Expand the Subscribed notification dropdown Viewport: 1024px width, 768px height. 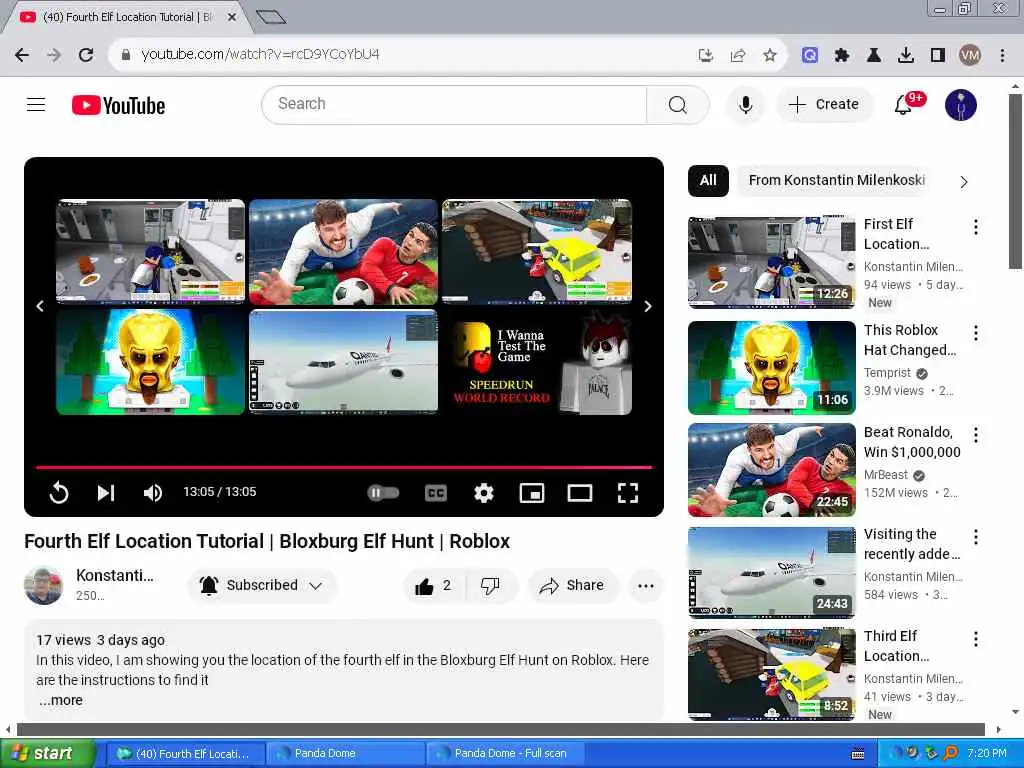click(x=263, y=585)
